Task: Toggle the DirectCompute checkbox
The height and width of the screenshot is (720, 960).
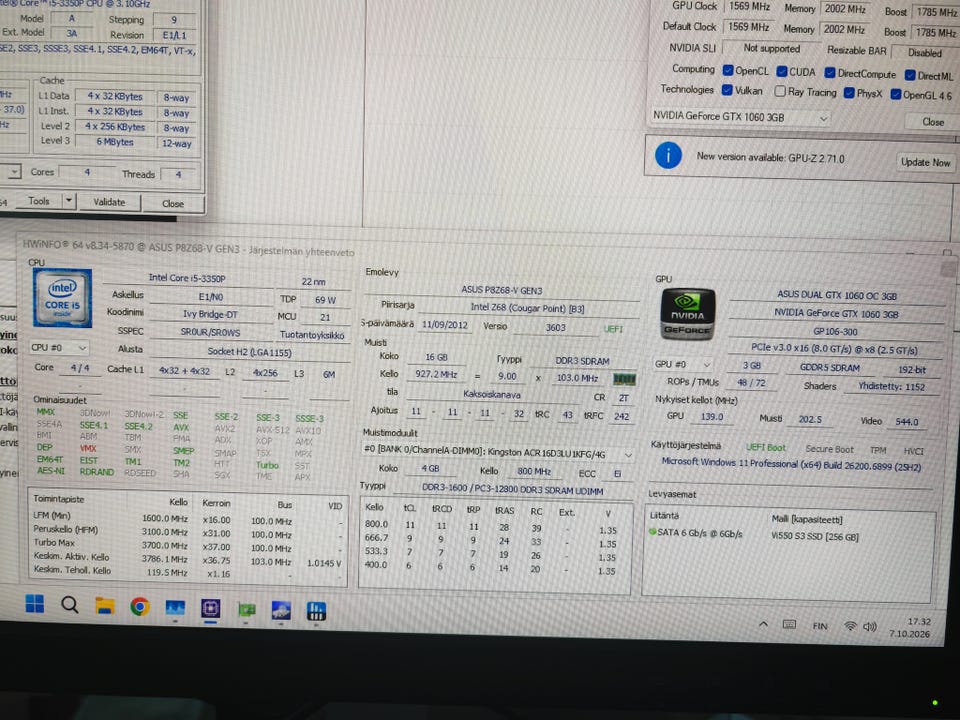Action: (x=830, y=73)
